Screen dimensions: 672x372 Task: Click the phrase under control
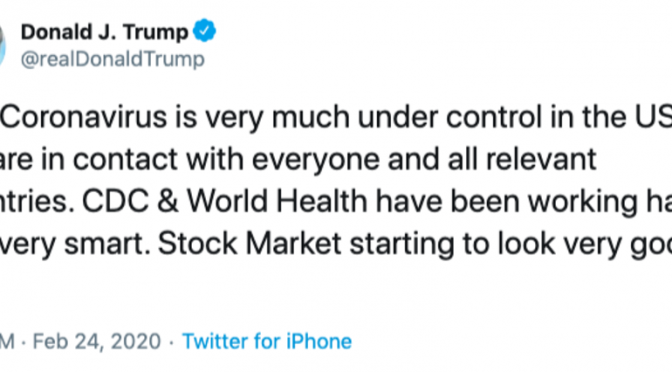[450, 117]
